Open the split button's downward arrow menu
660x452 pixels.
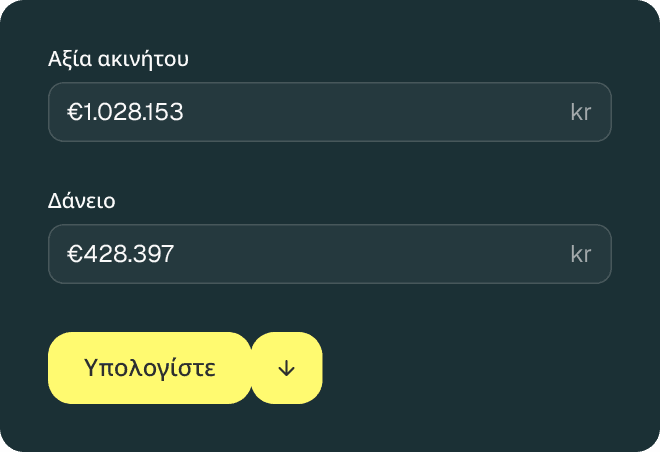point(287,368)
